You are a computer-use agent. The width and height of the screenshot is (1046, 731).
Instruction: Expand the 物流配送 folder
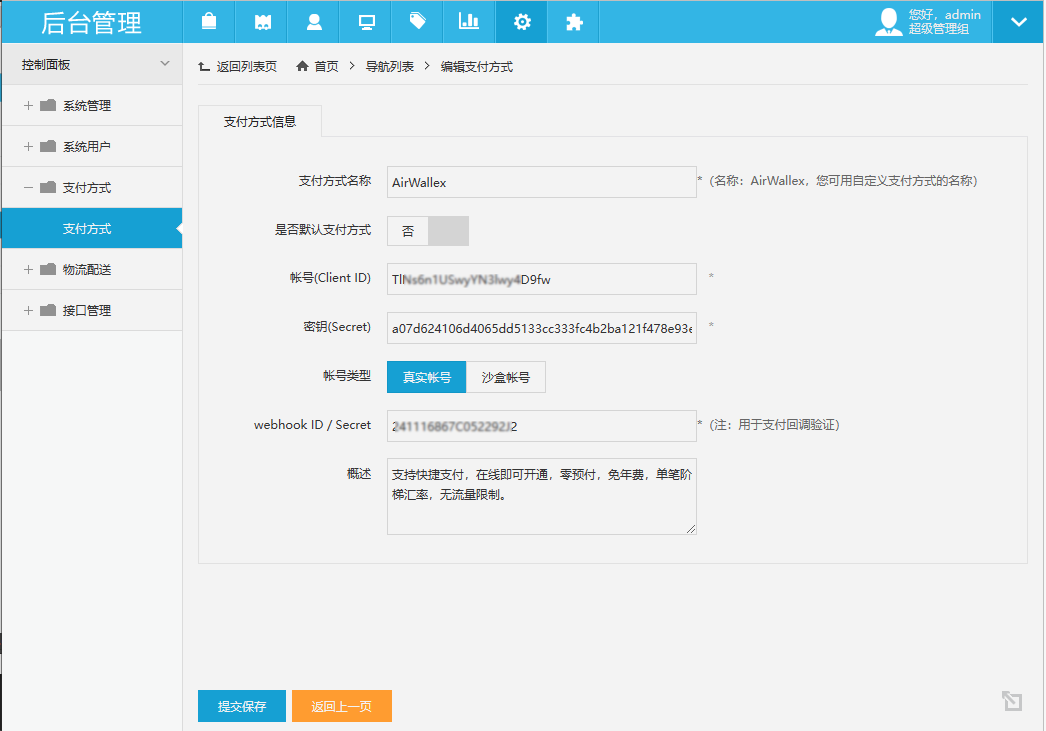pos(92,269)
